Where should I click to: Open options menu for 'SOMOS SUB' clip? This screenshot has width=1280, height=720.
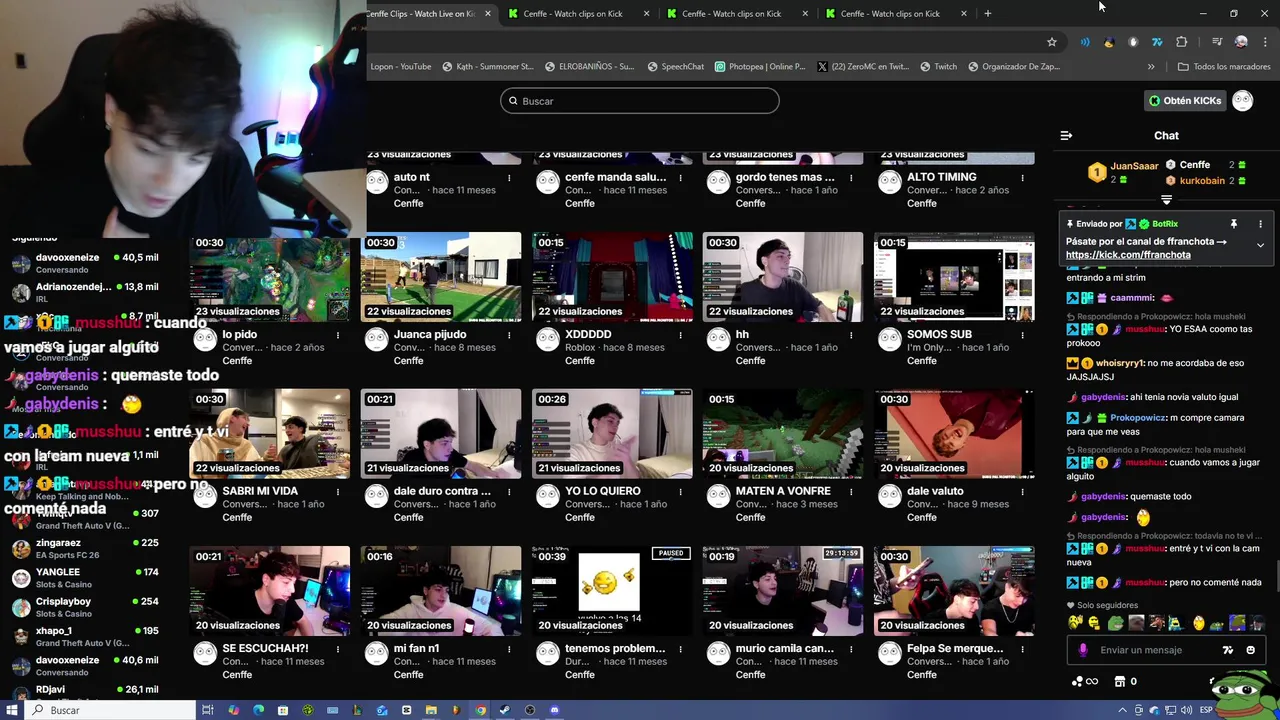[x=1022, y=335]
